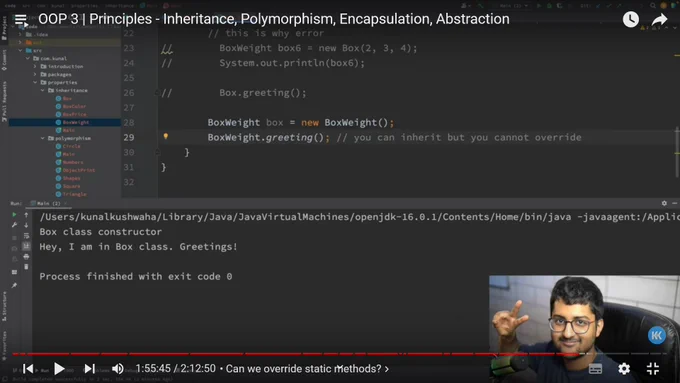Click the pin tab icon in Run panel
The height and width of the screenshot is (383, 680).
(14, 285)
